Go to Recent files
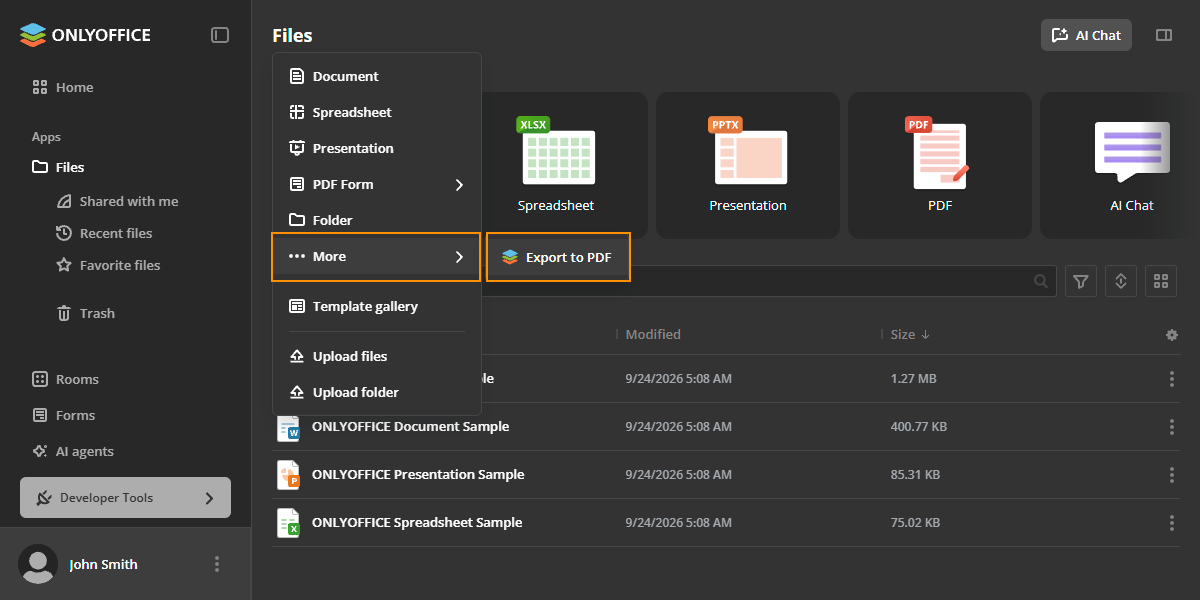This screenshot has height=600, width=1200. tap(104, 233)
